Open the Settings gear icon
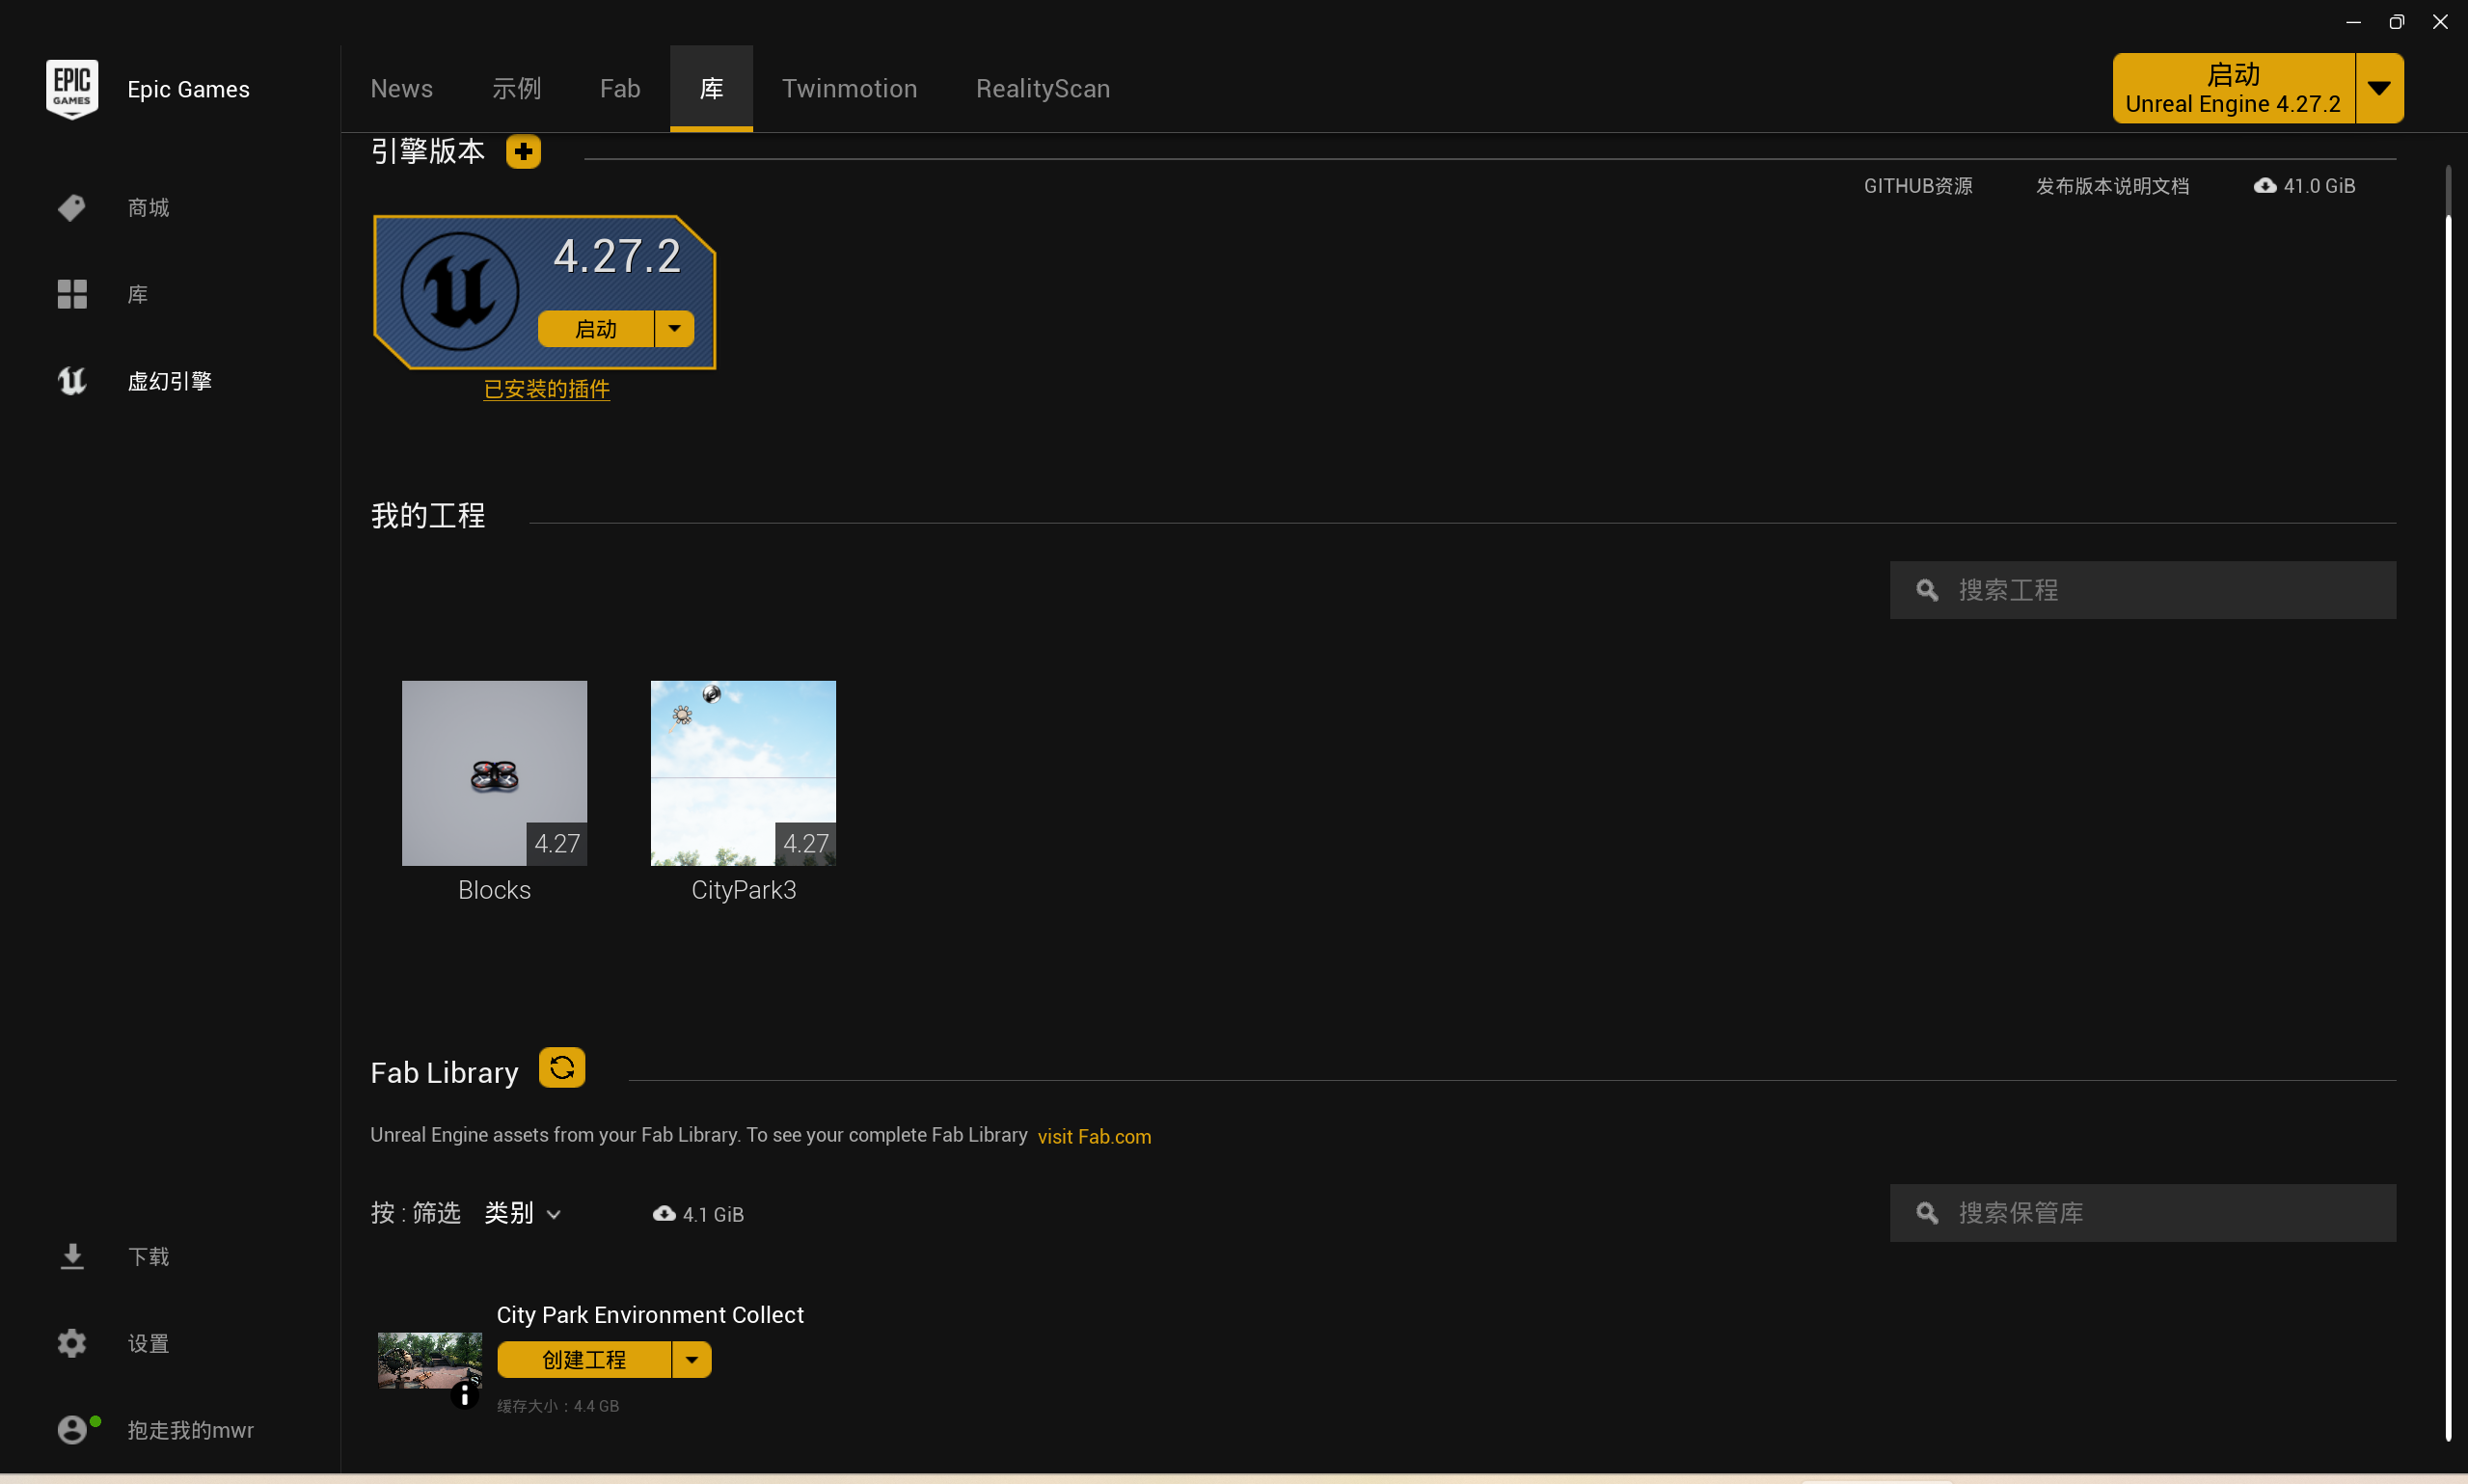Image resolution: width=2468 pixels, height=1484 pixels. pyautogui.click(x=72, y=1343)
